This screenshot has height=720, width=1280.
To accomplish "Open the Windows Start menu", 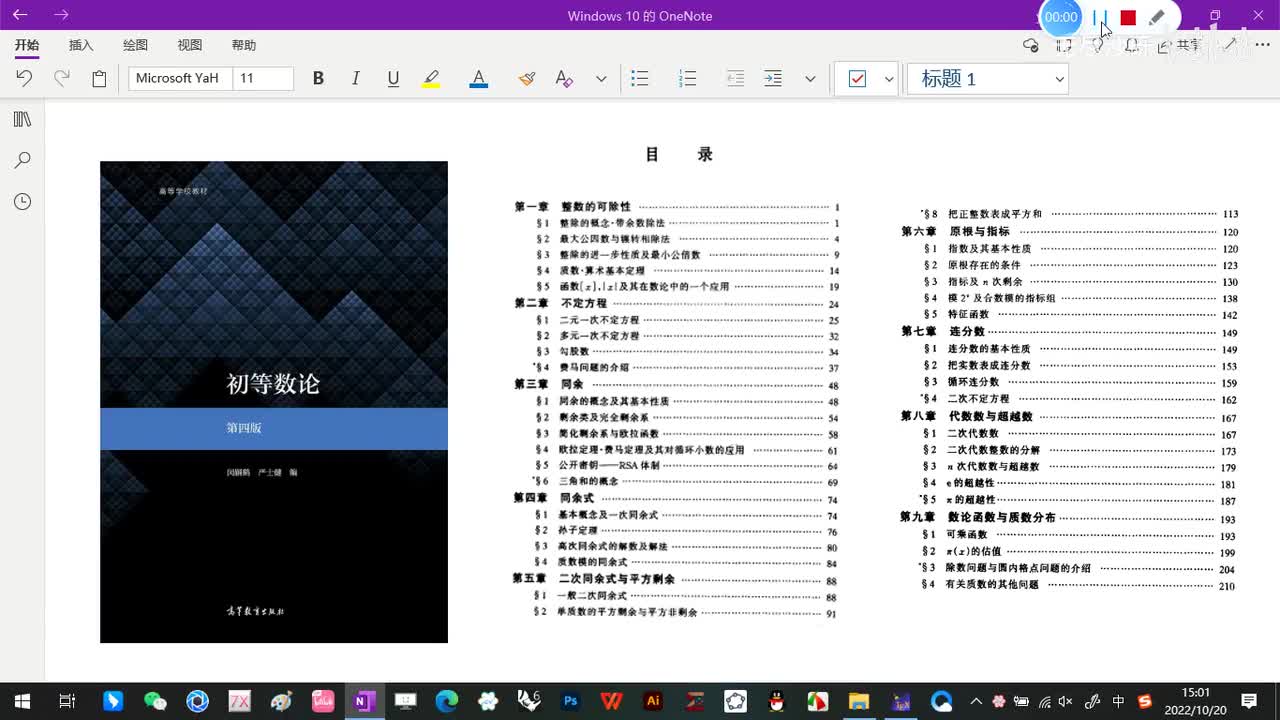I will coord(22,701).
